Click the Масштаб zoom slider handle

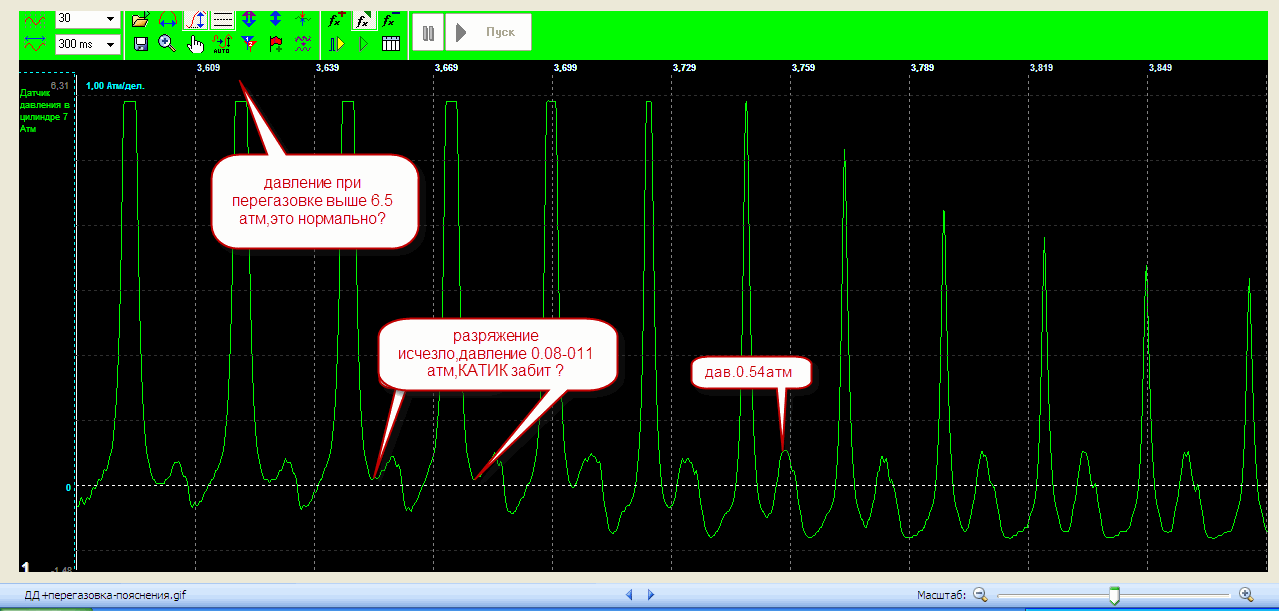(x=1114, y=595)
